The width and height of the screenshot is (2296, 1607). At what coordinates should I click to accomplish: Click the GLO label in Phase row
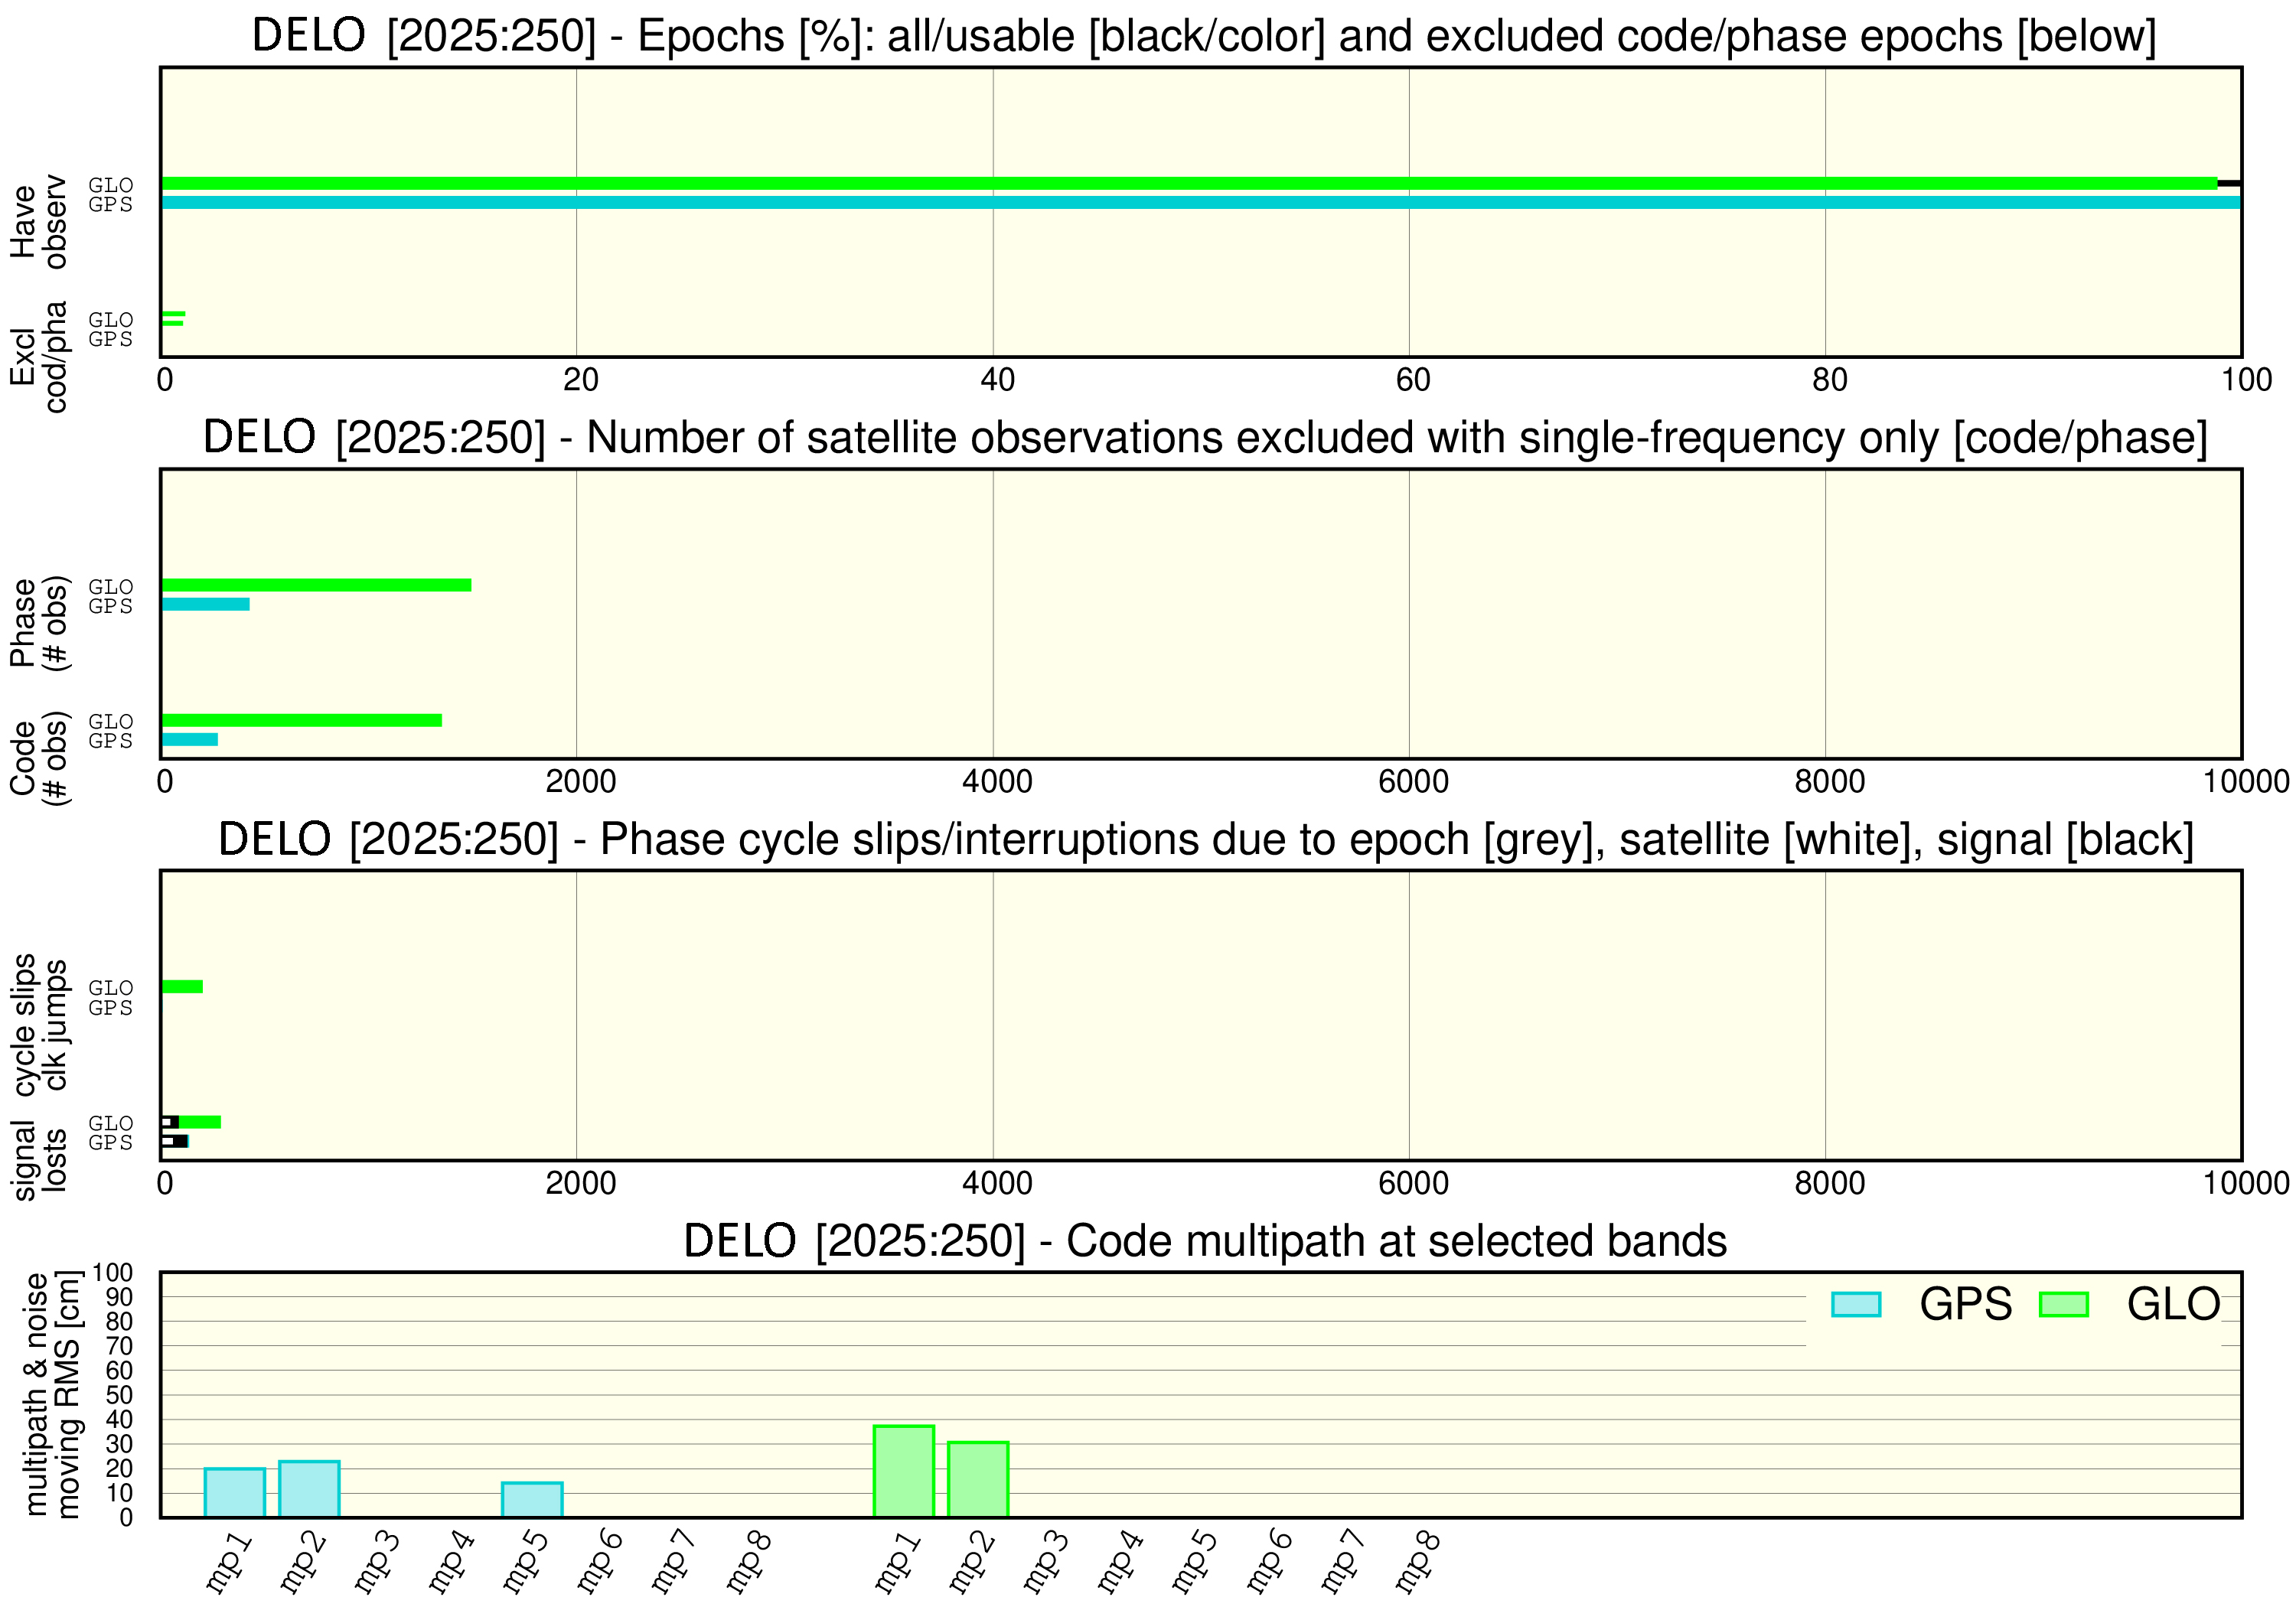point(110,587)
